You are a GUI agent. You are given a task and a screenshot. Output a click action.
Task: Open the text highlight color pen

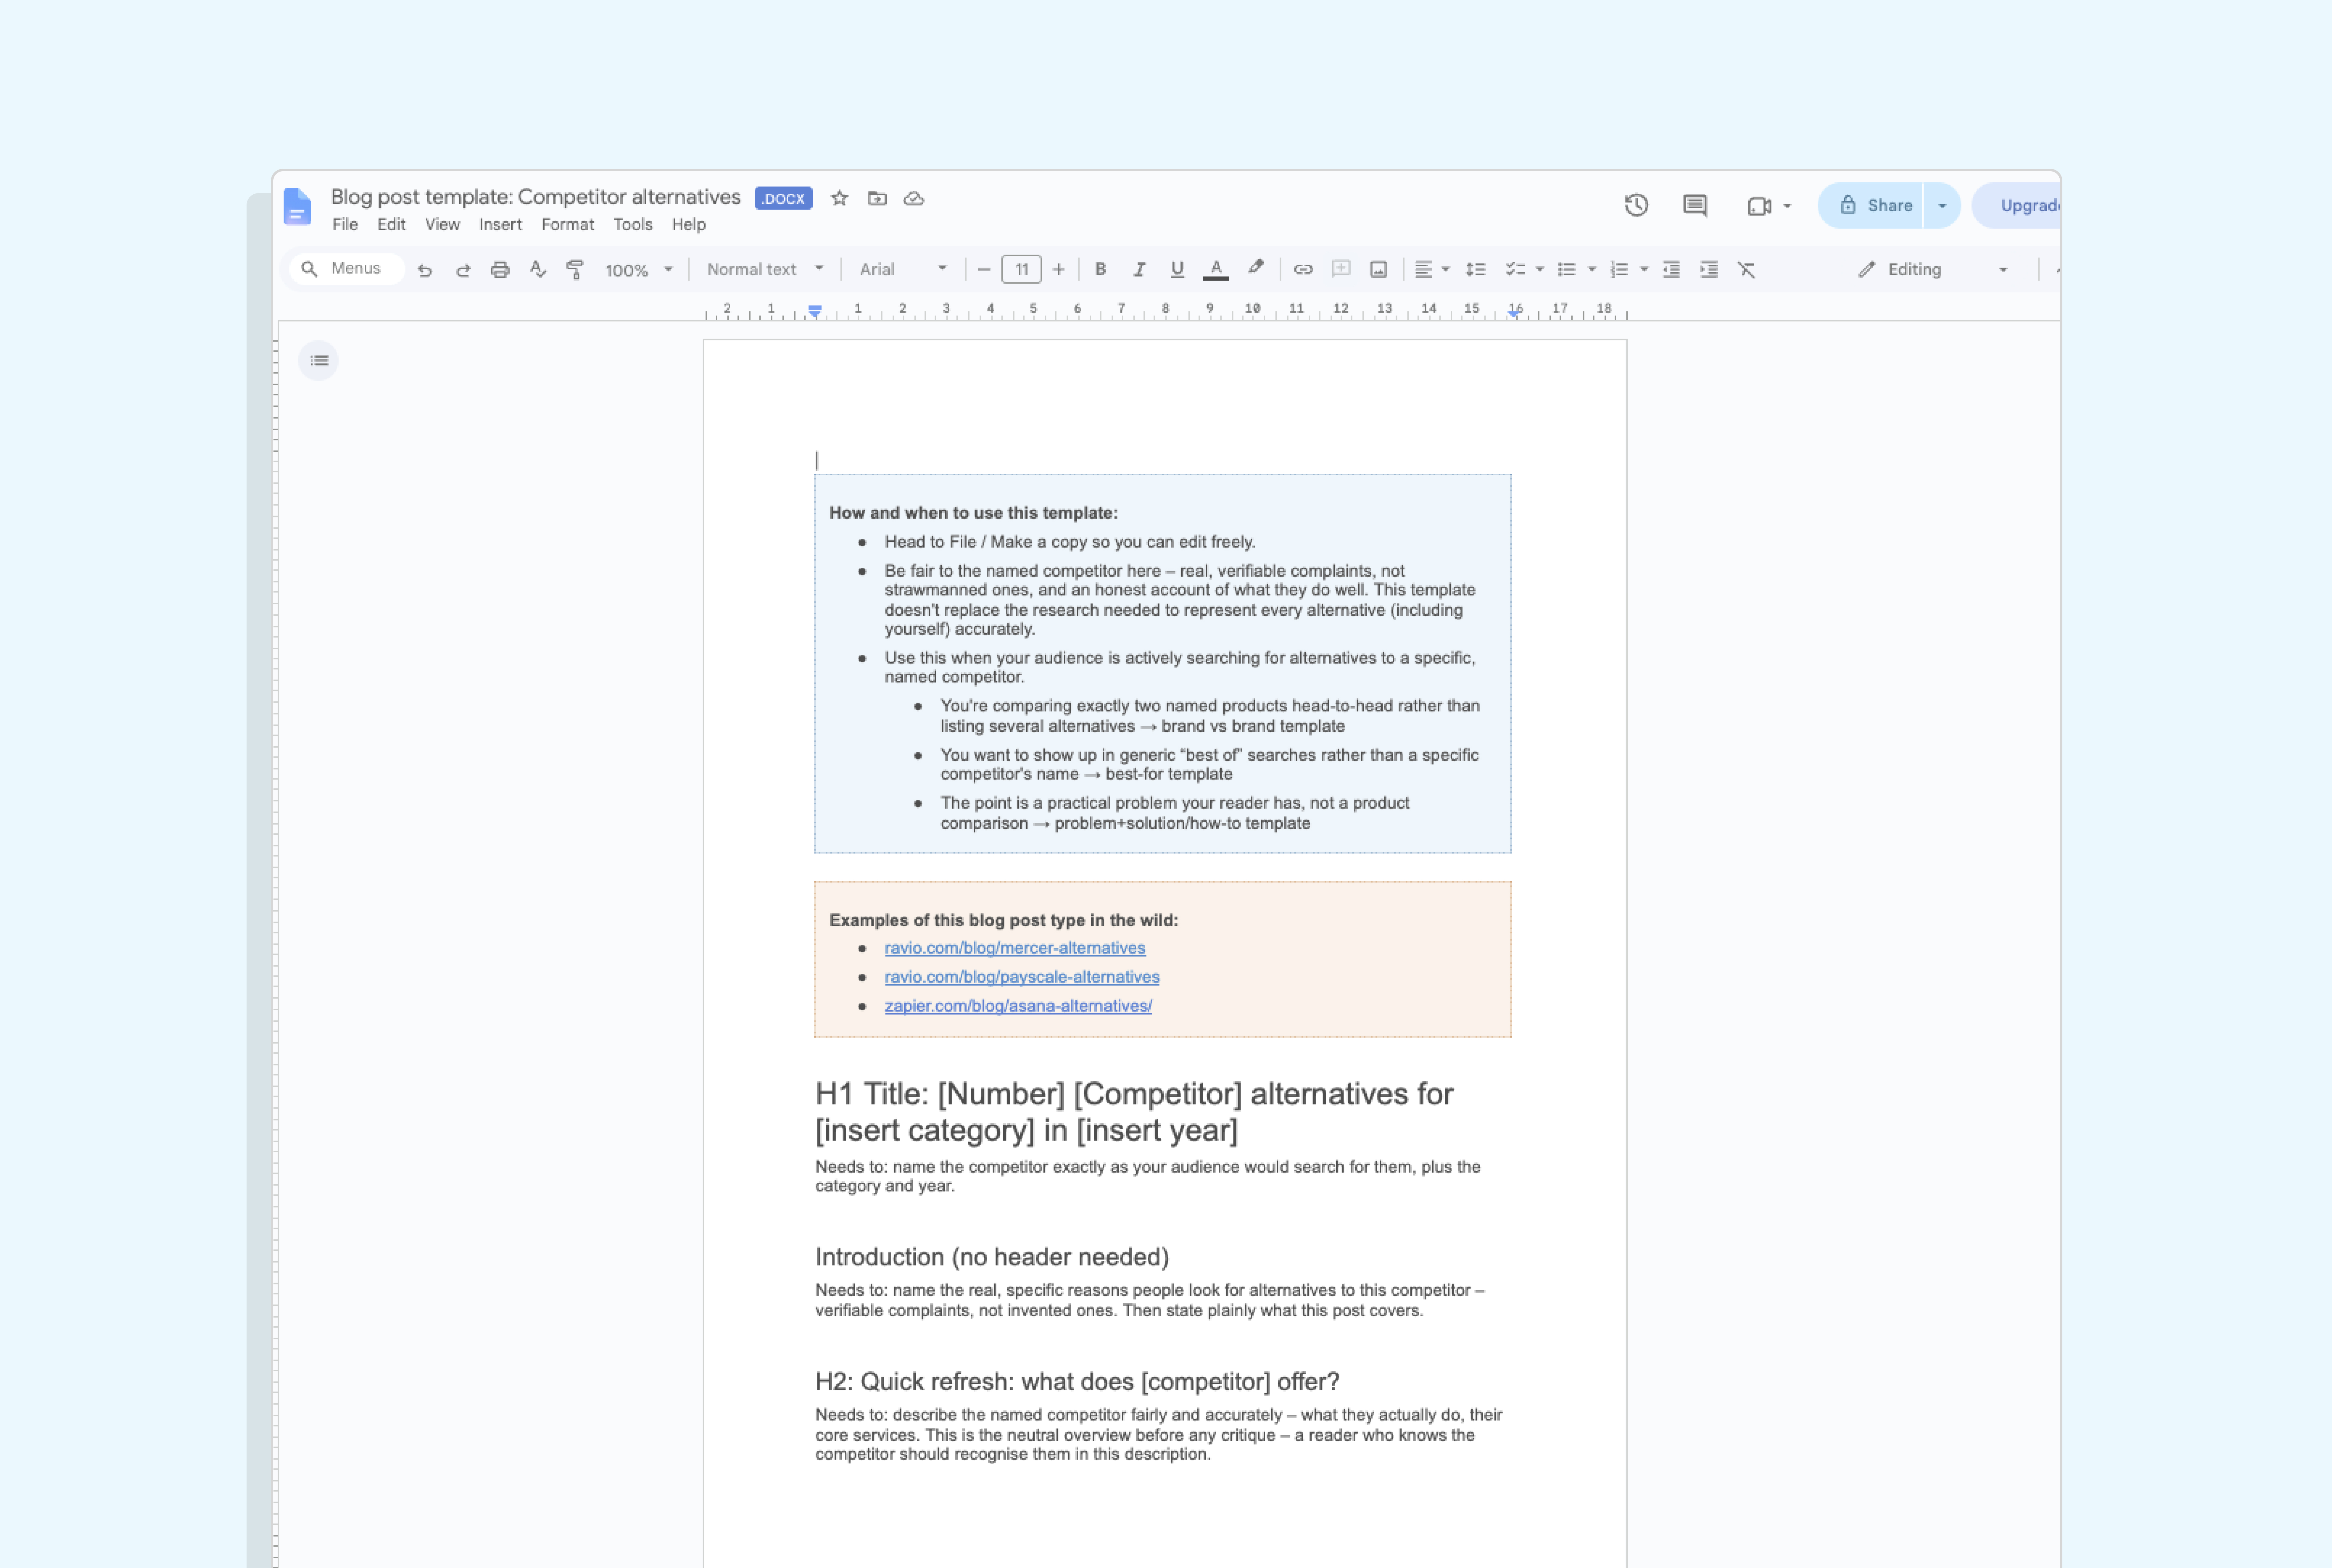(1256, 268)
